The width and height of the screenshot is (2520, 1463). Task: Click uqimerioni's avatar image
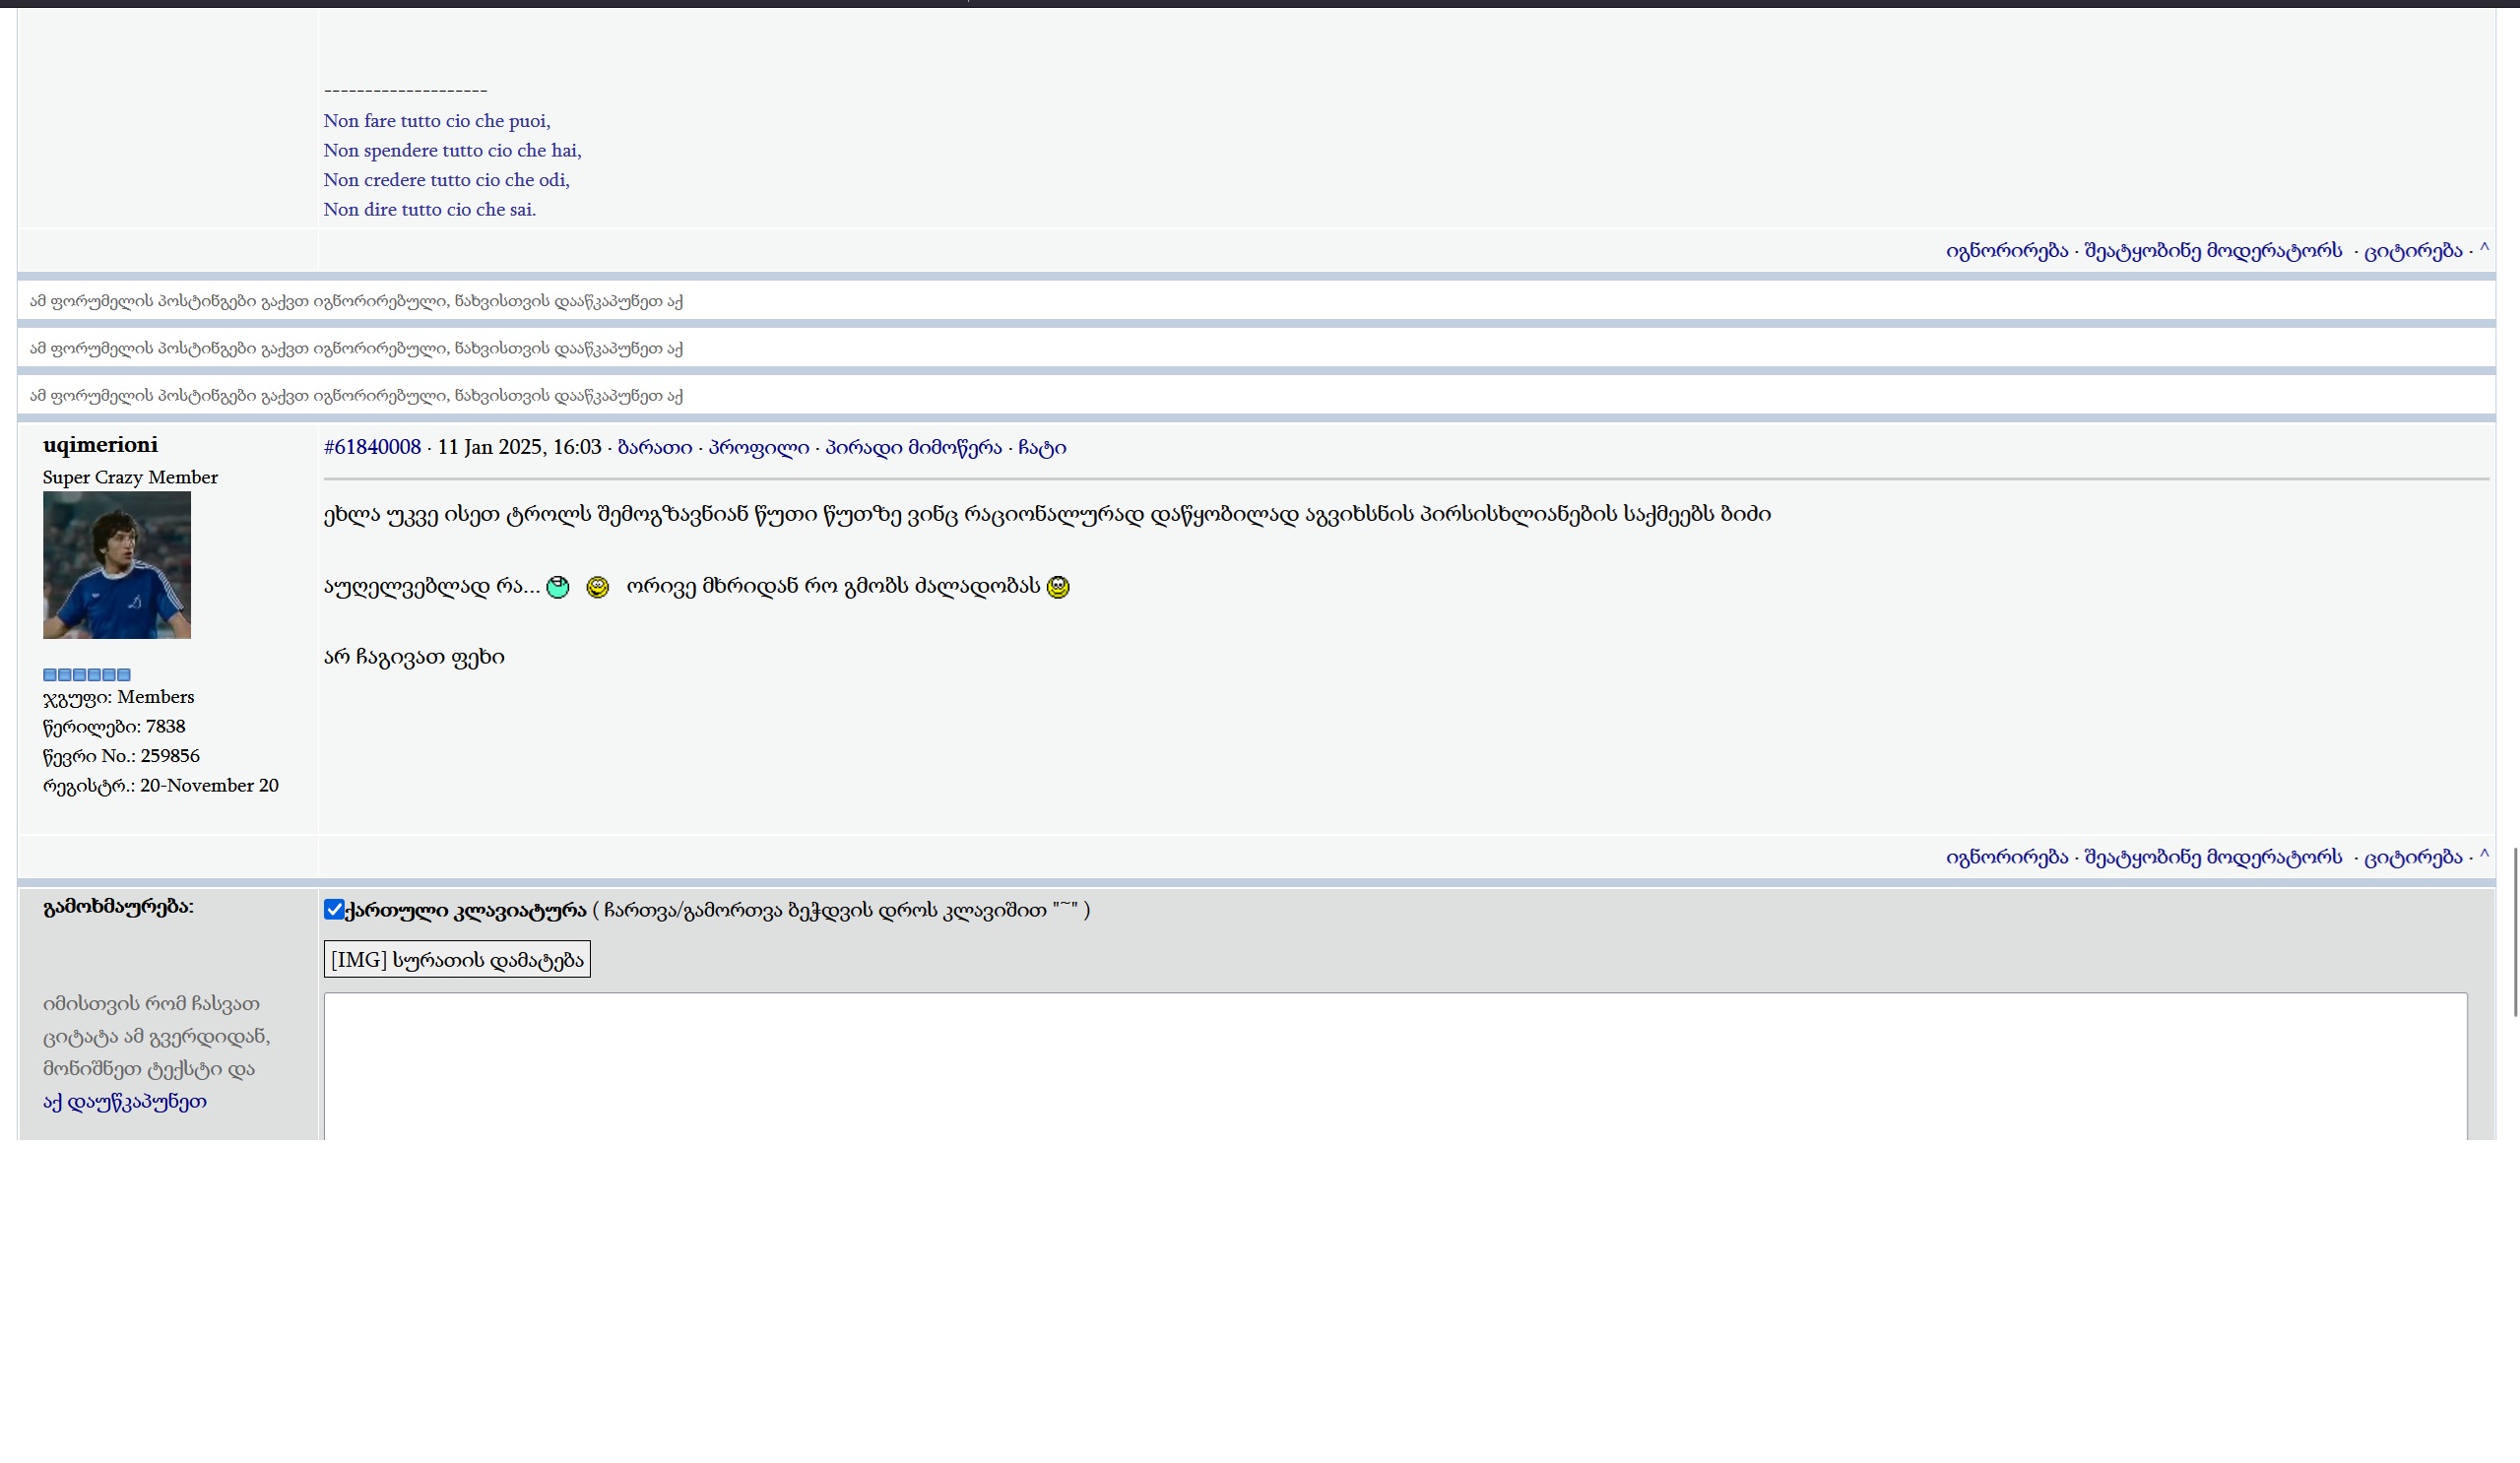(117, 565)
